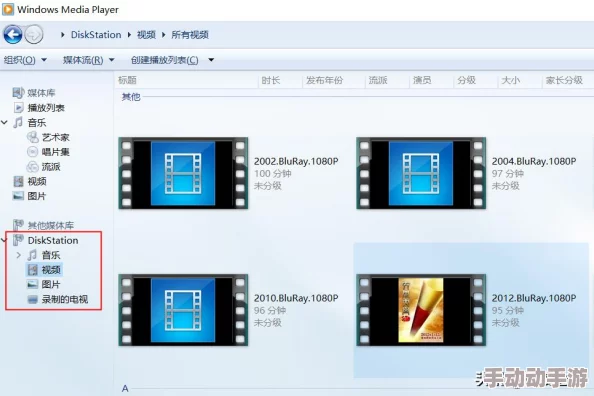Click the 100 分钟 duration text
The width and height of the screenshot is (594, 396).
click(x=273, y=174)
